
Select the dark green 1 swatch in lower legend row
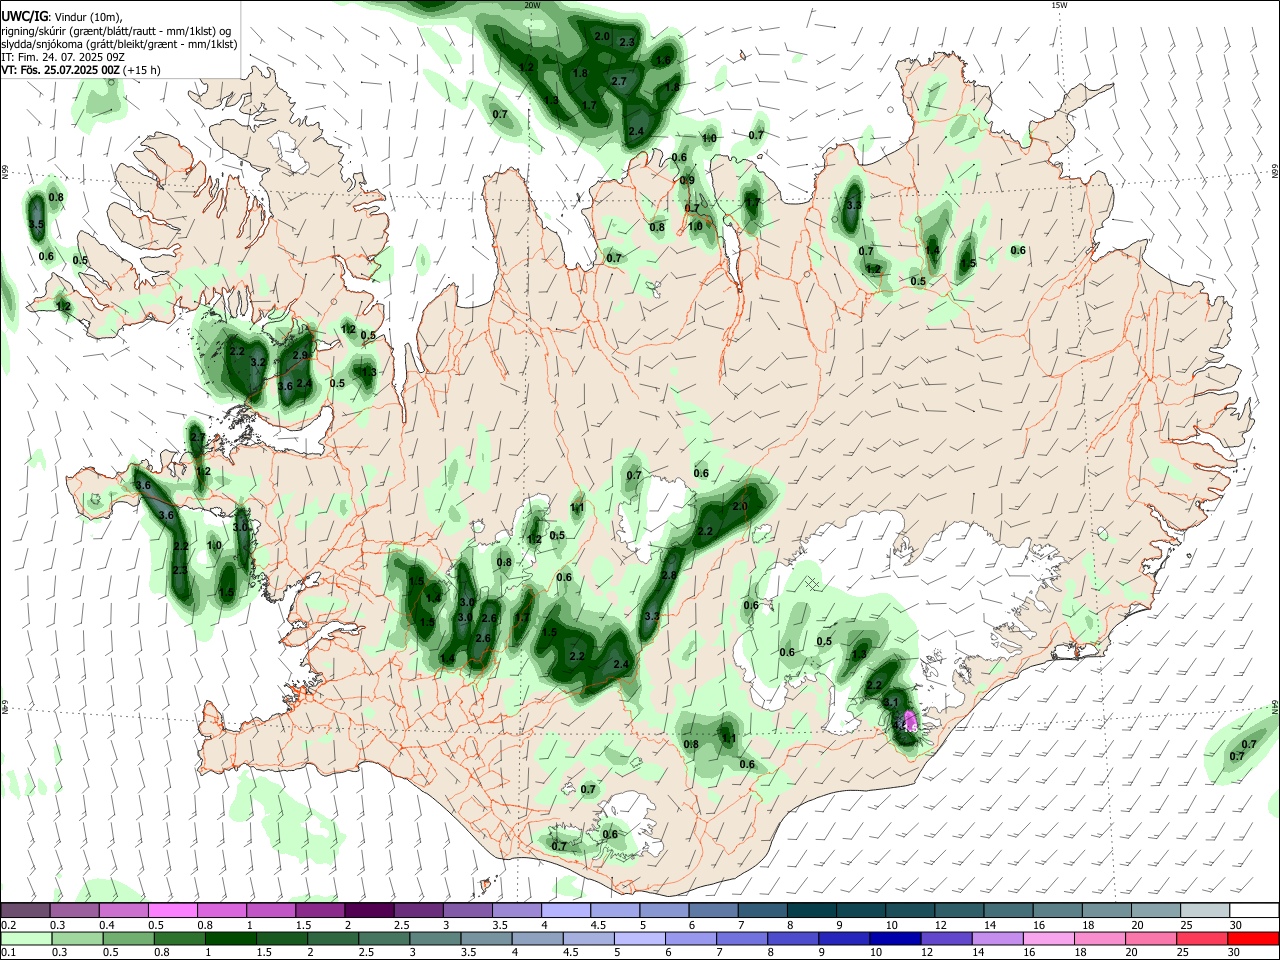[x=232, y=938]
